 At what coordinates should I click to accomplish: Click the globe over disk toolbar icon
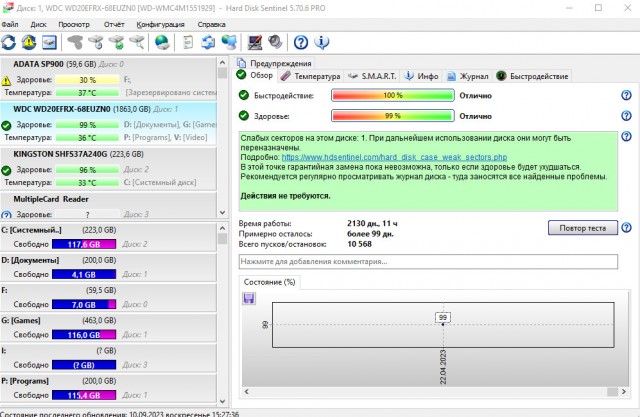162,42
